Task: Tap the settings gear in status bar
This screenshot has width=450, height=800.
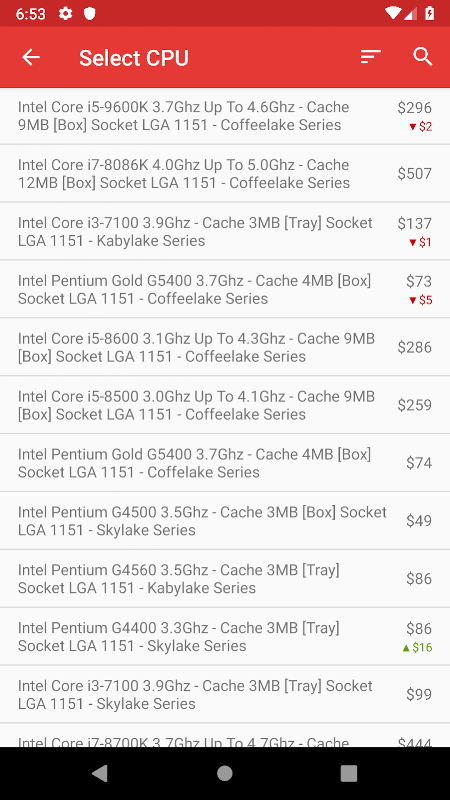Action: (65, 13)
